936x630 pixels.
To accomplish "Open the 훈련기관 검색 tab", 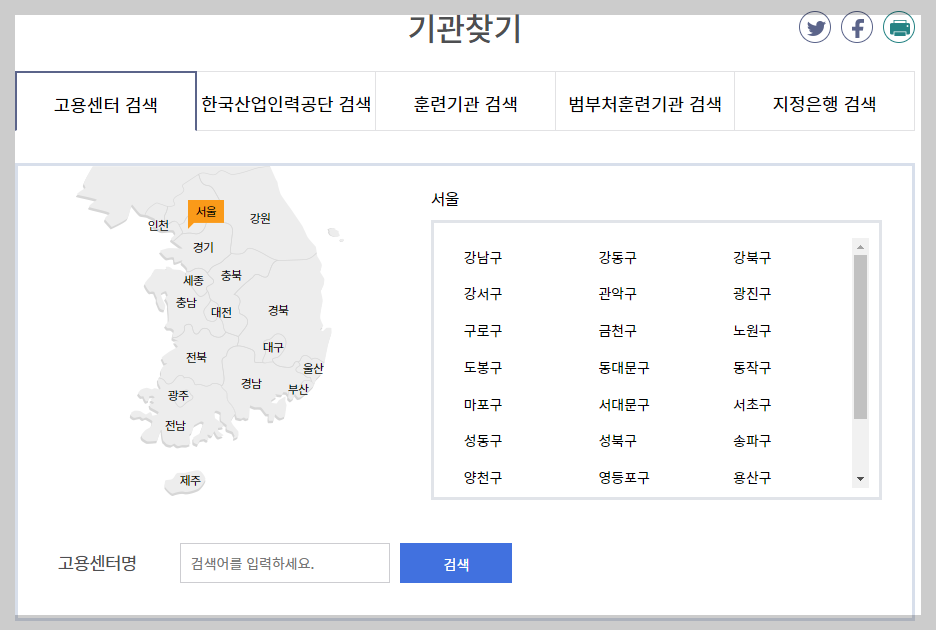I will tap(465, 100).
